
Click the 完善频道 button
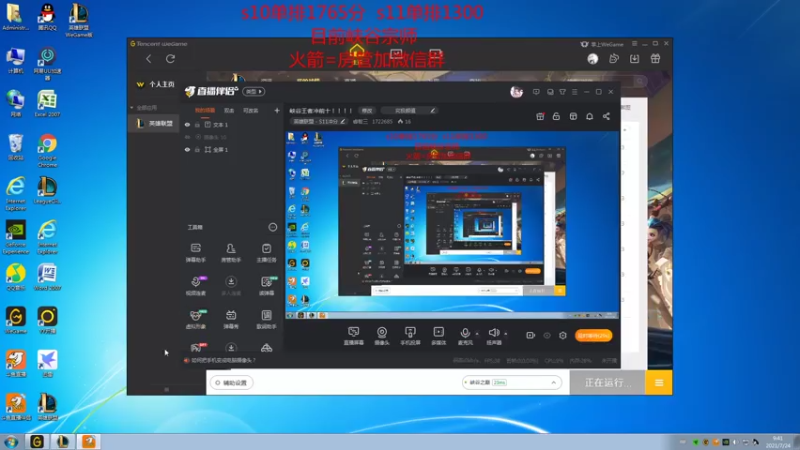click(409, 110)
